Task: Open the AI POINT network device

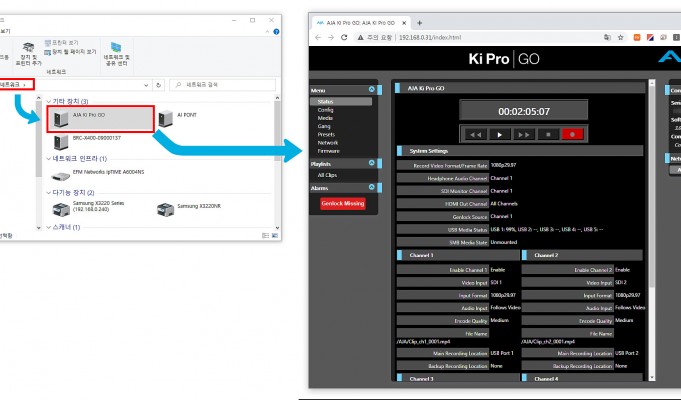Action: [178, 118]
